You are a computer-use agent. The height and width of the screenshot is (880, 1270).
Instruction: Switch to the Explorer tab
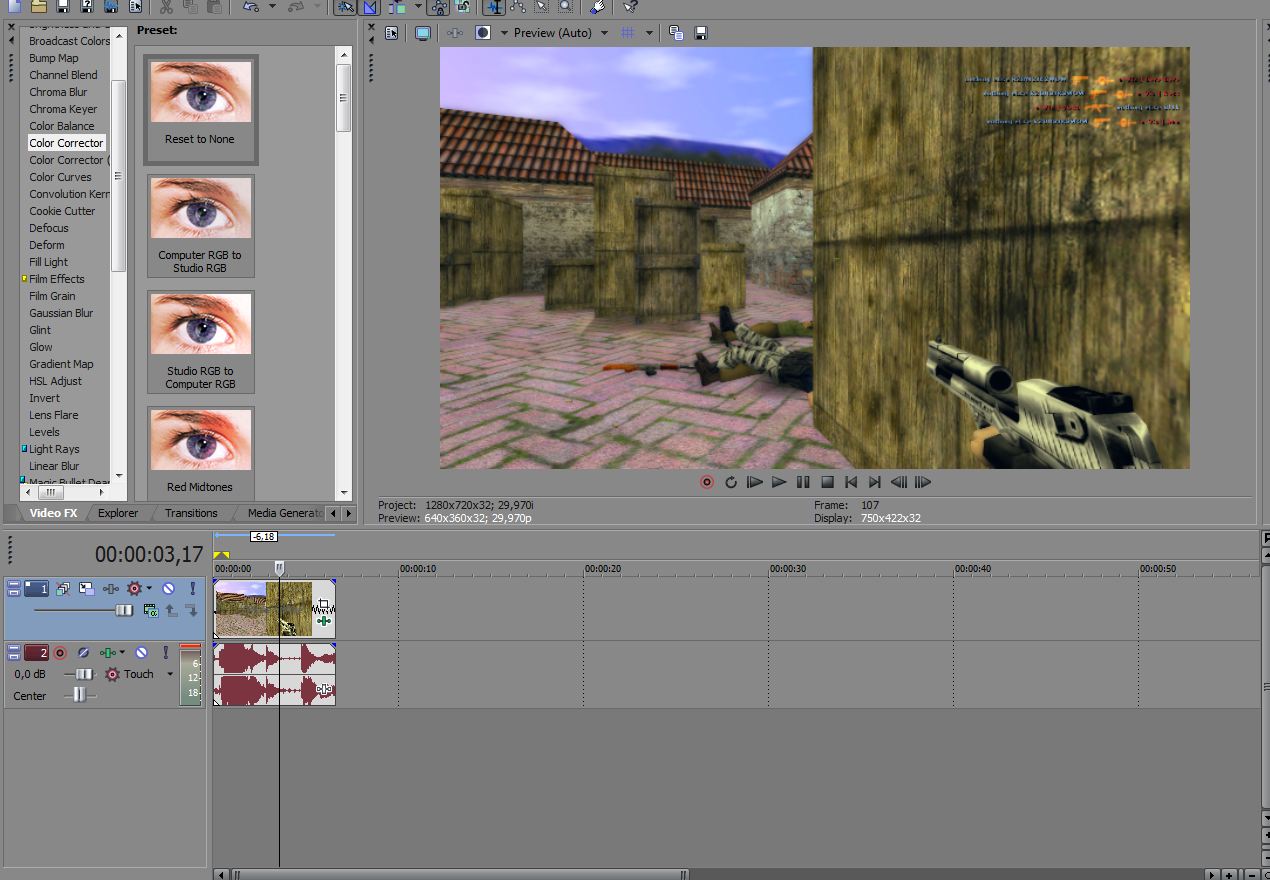tap(118, 513)
